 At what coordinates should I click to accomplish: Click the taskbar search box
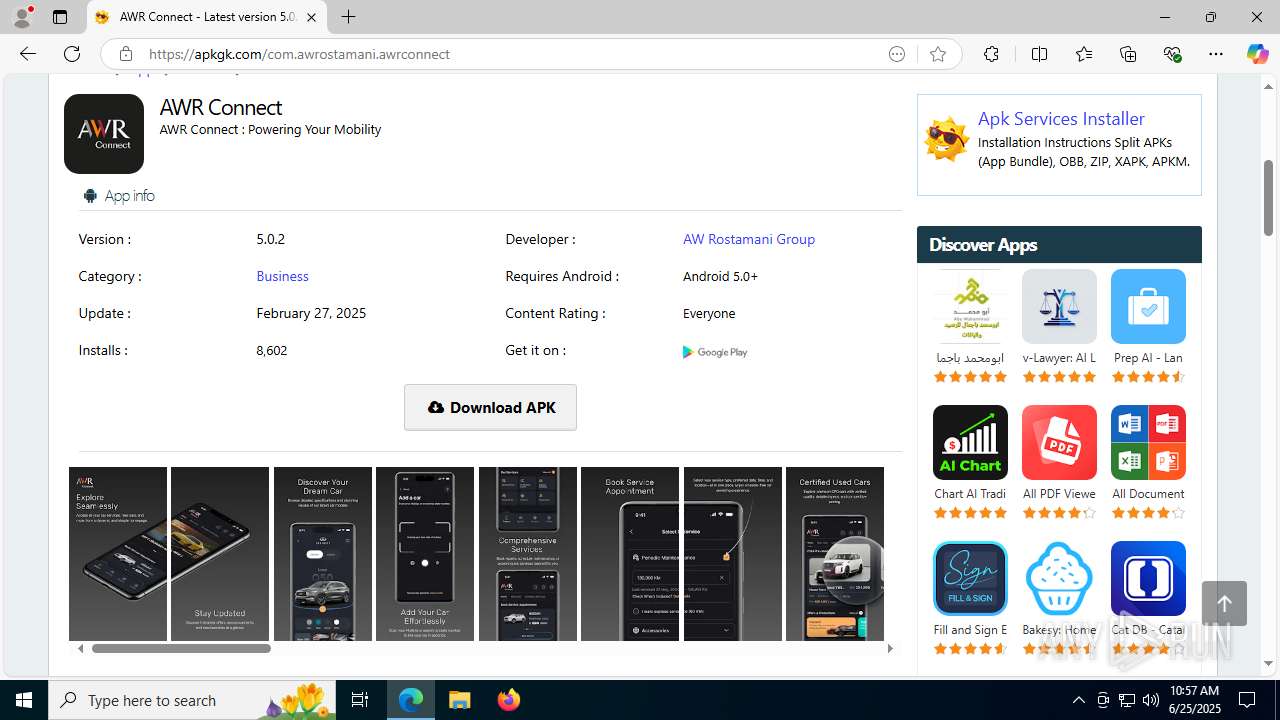coord(193,700)
